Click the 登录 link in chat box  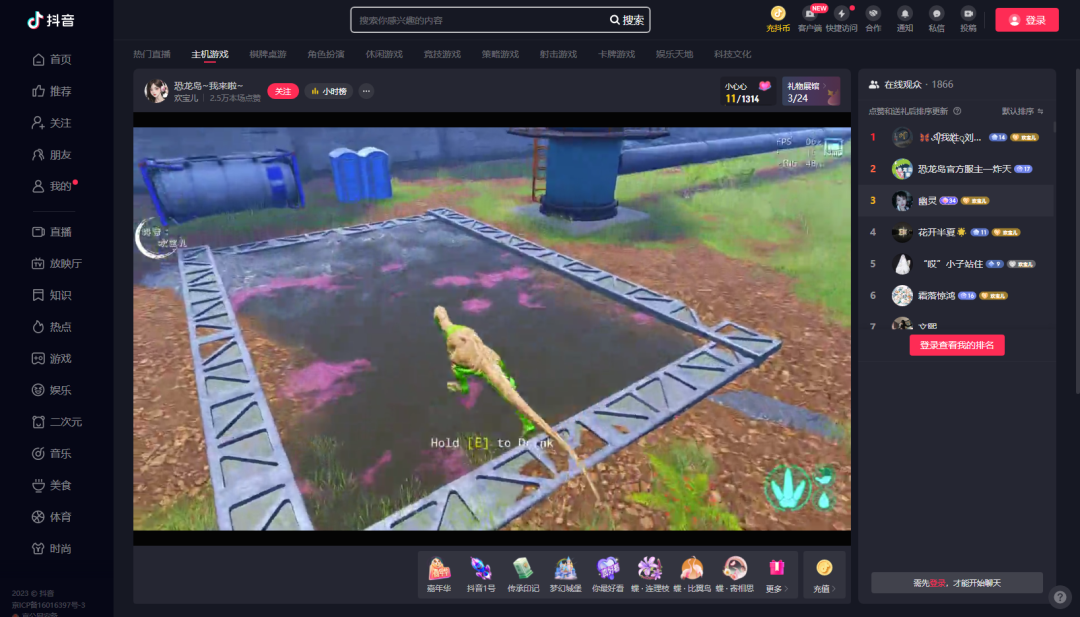pyautogui.click(x=937, y=583)
